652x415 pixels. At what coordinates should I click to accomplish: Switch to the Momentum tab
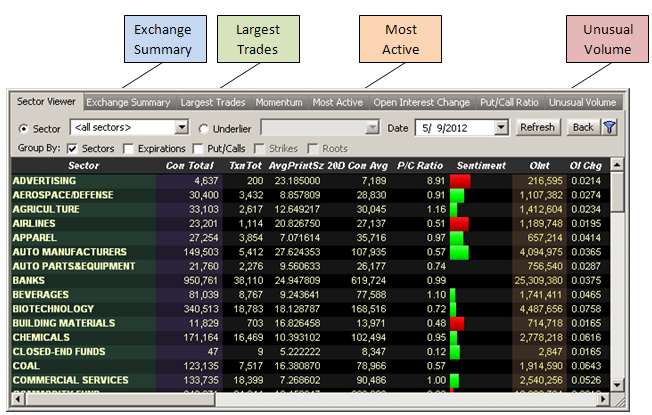click(279, 102)
